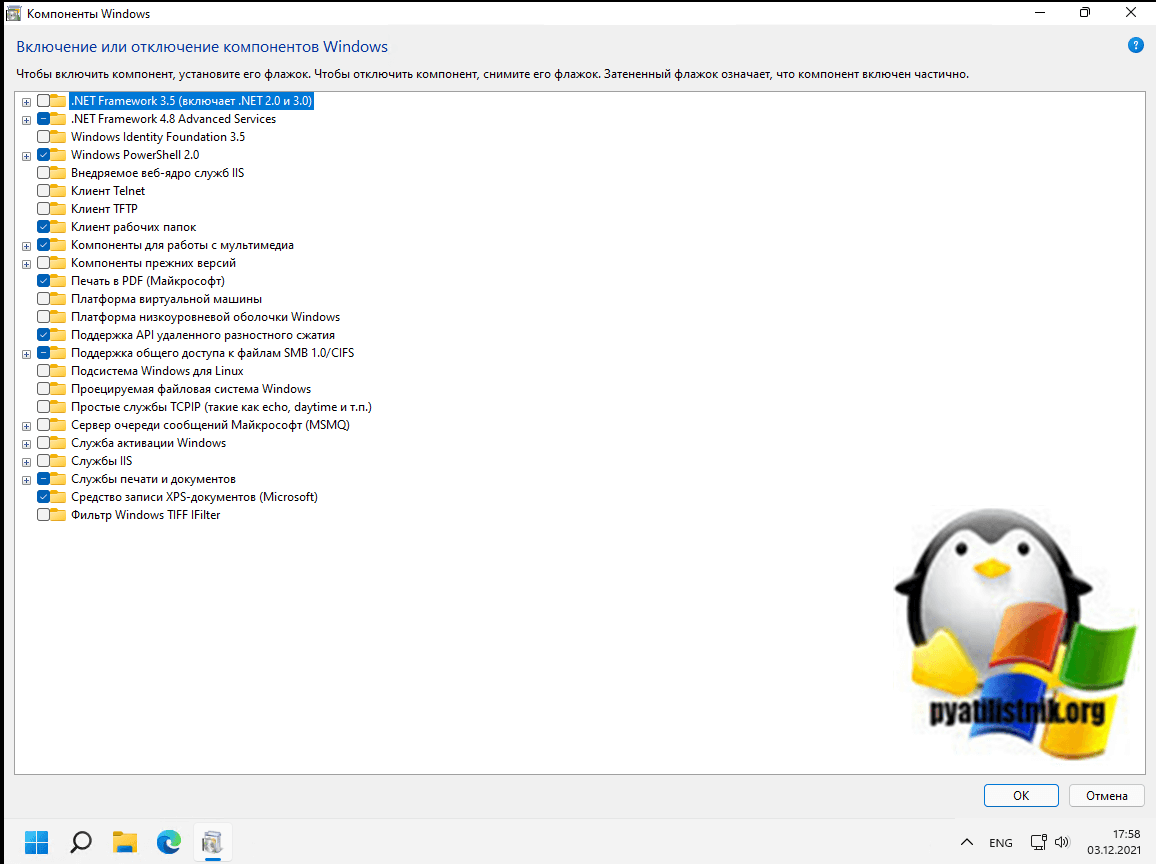This screenshot has width=1156, height=864.
Task: Click the Windows Components title bar icon
Action: pos(12,13)
